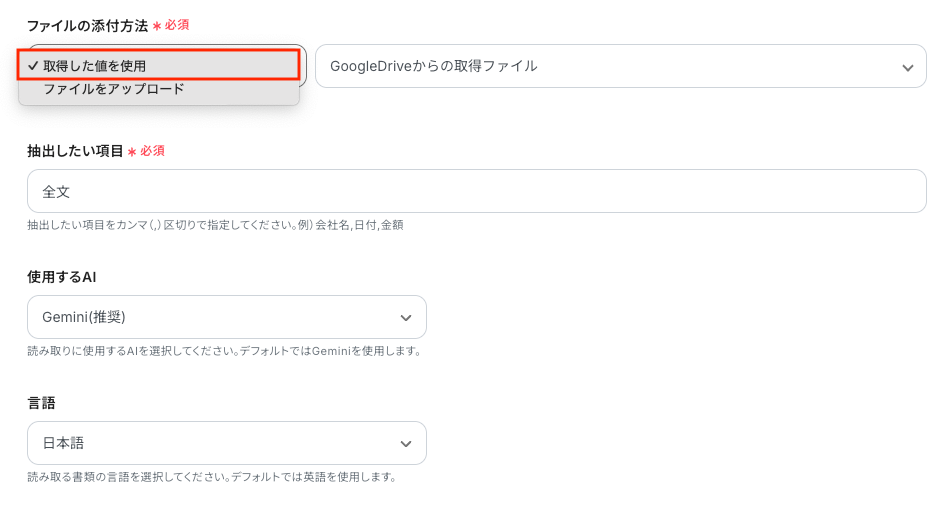Click the Gemini default hint text
Screen dimensions: 950x508
pyautogui.click(x=224, y=351)
